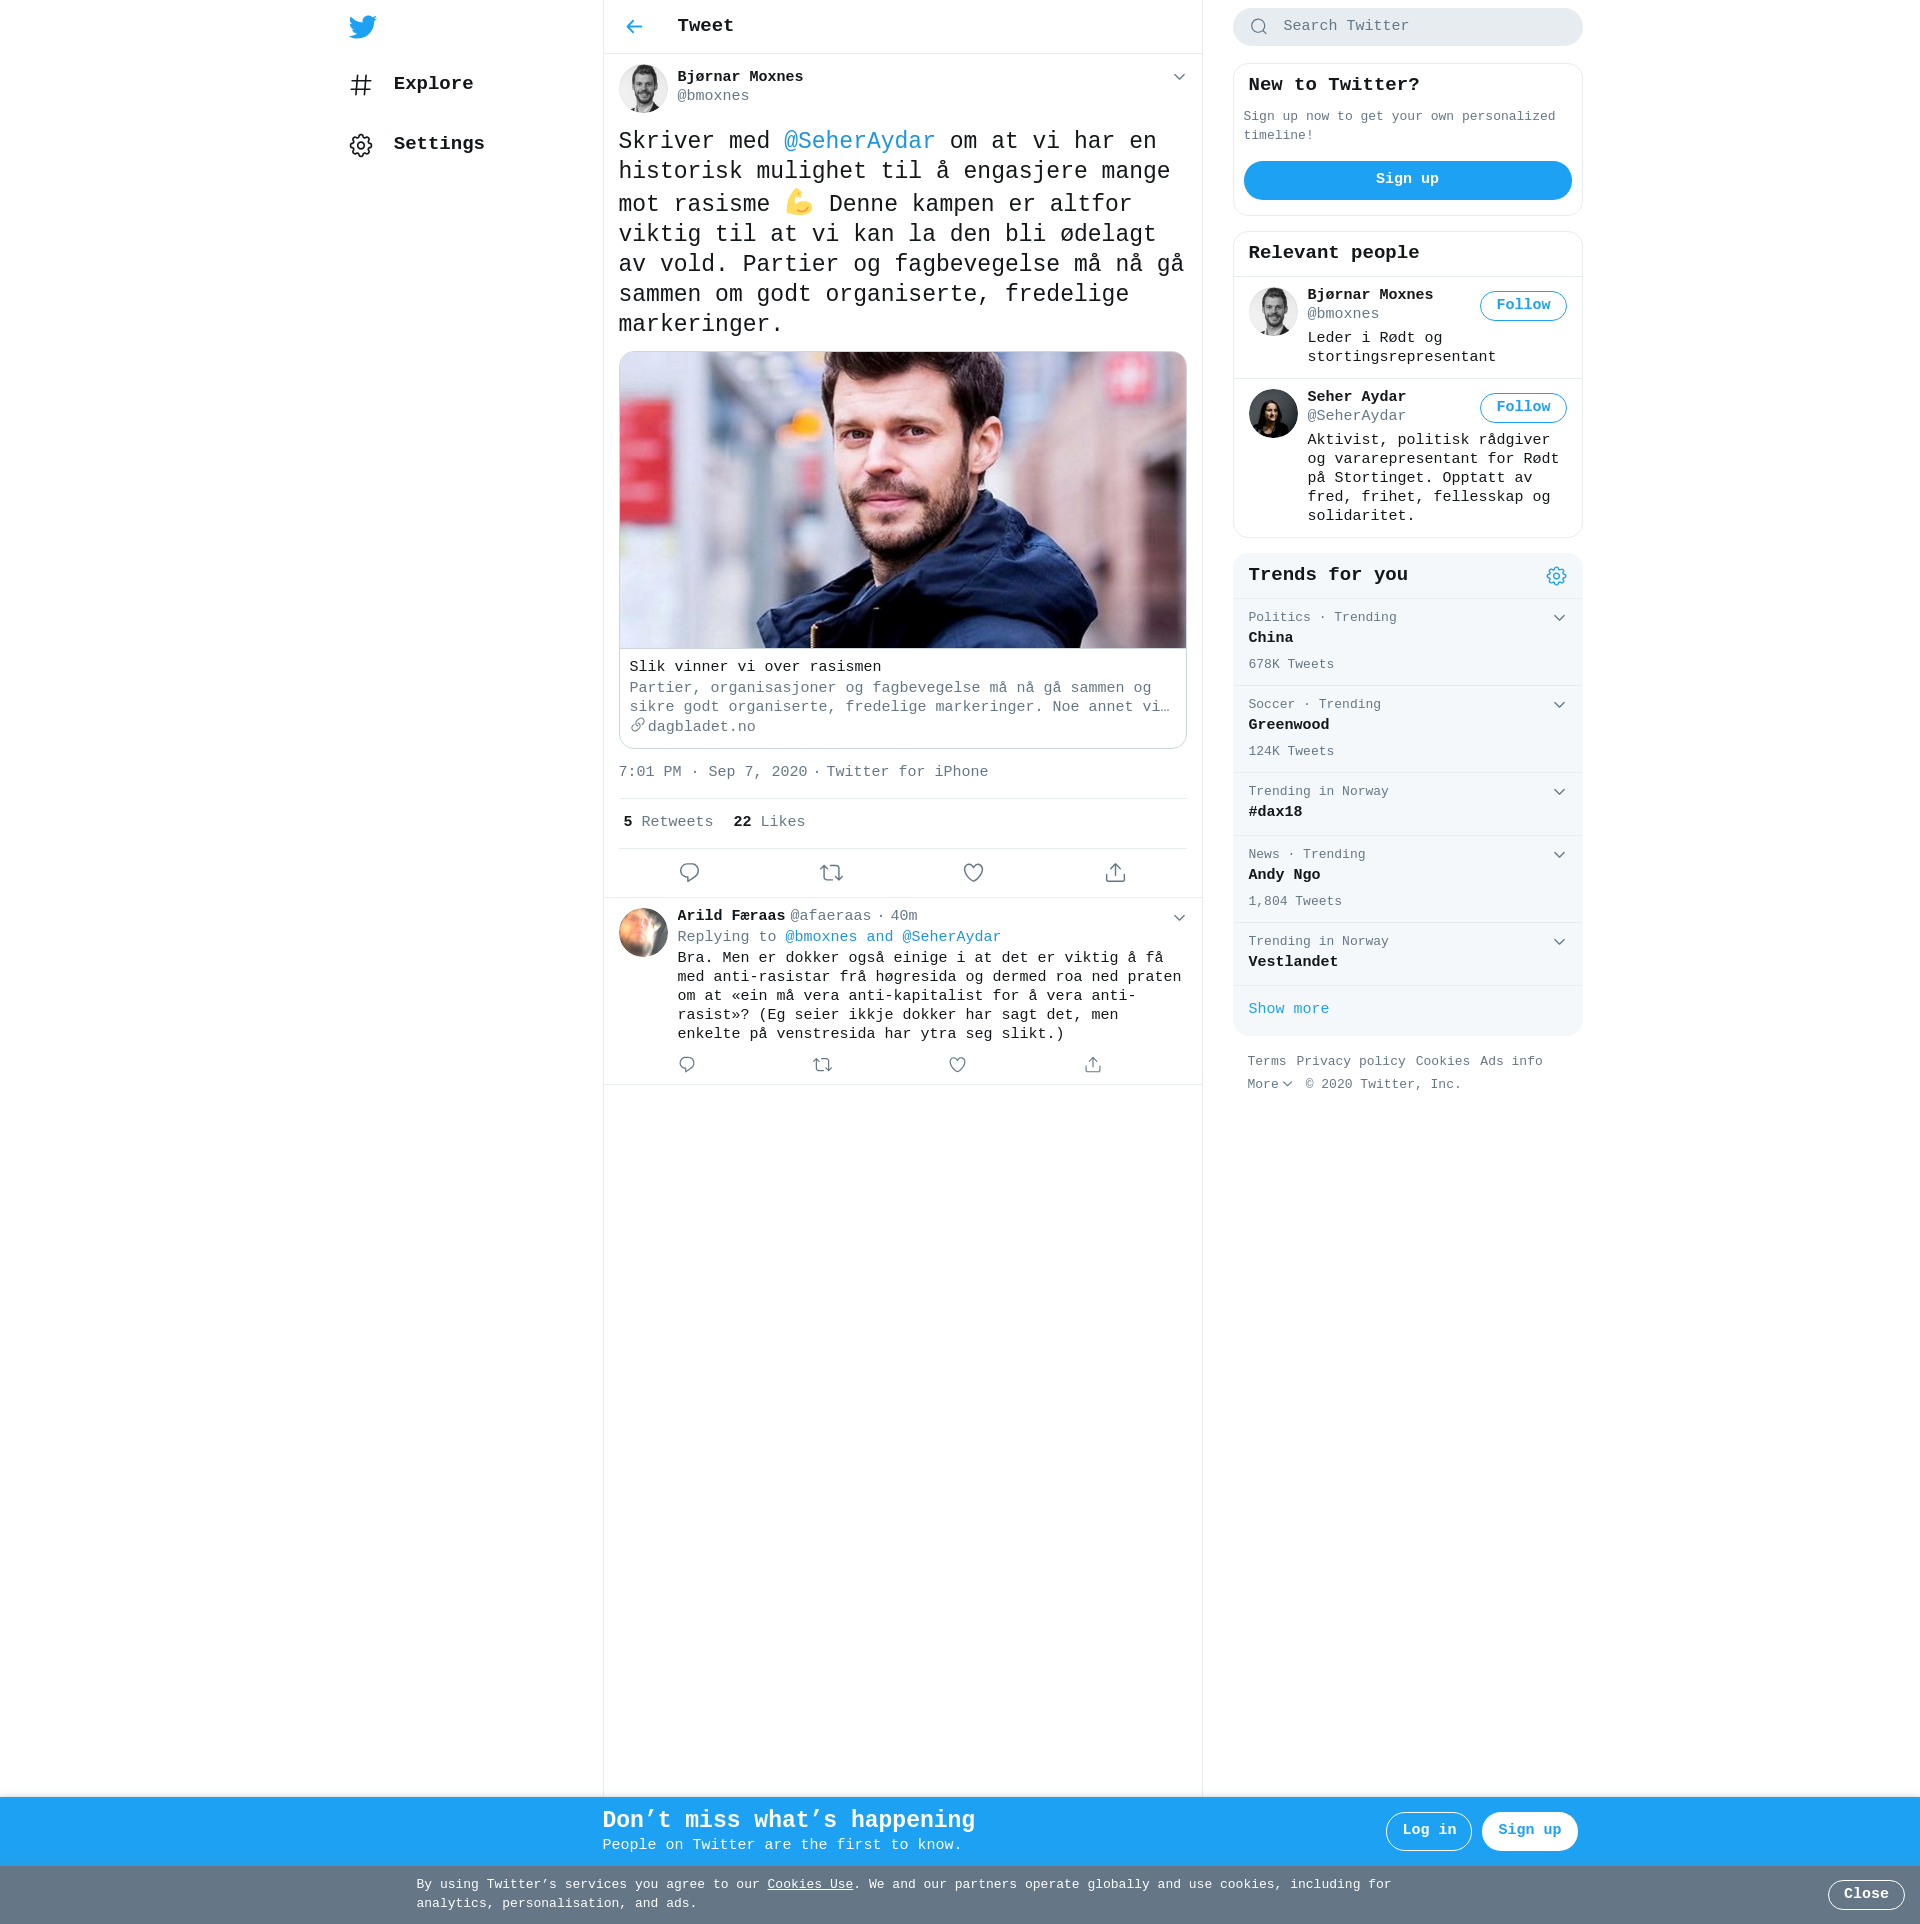The image size is (1920, 1924).
Task: Click Twitter for iPhone source link
Action: point(907,772)
